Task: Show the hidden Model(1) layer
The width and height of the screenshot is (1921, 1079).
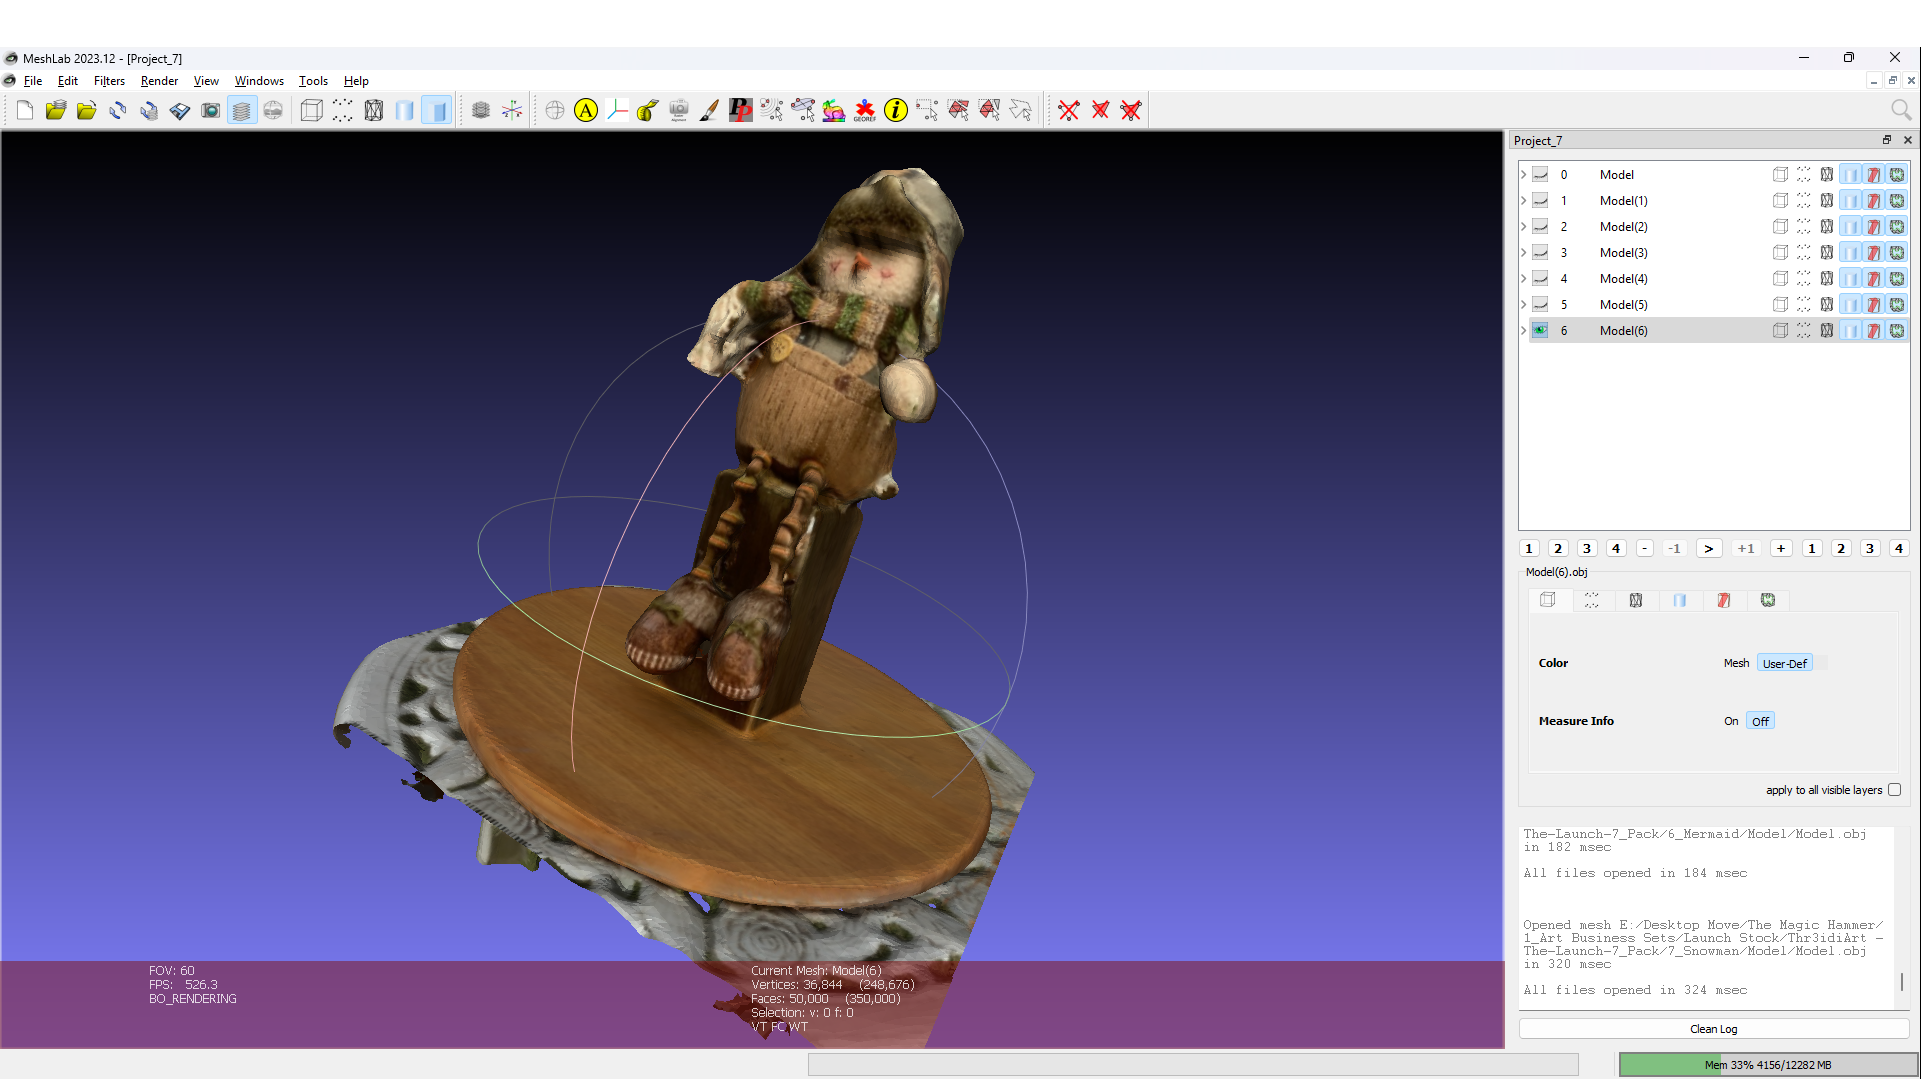Action: pos(1540,201)
